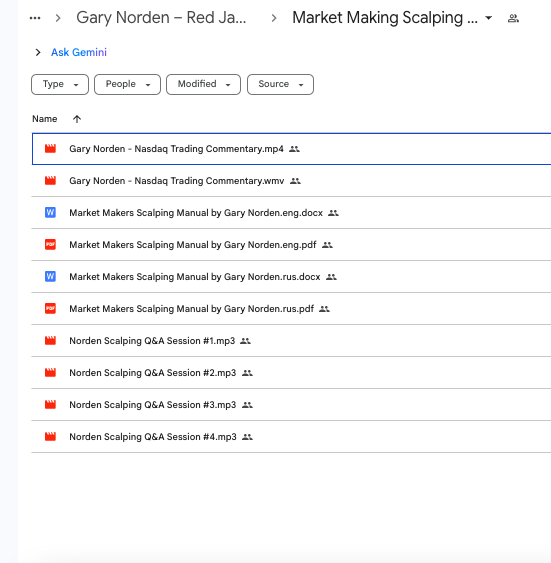Click shared icon beside Norden.eng.docx

click(333, 213)
